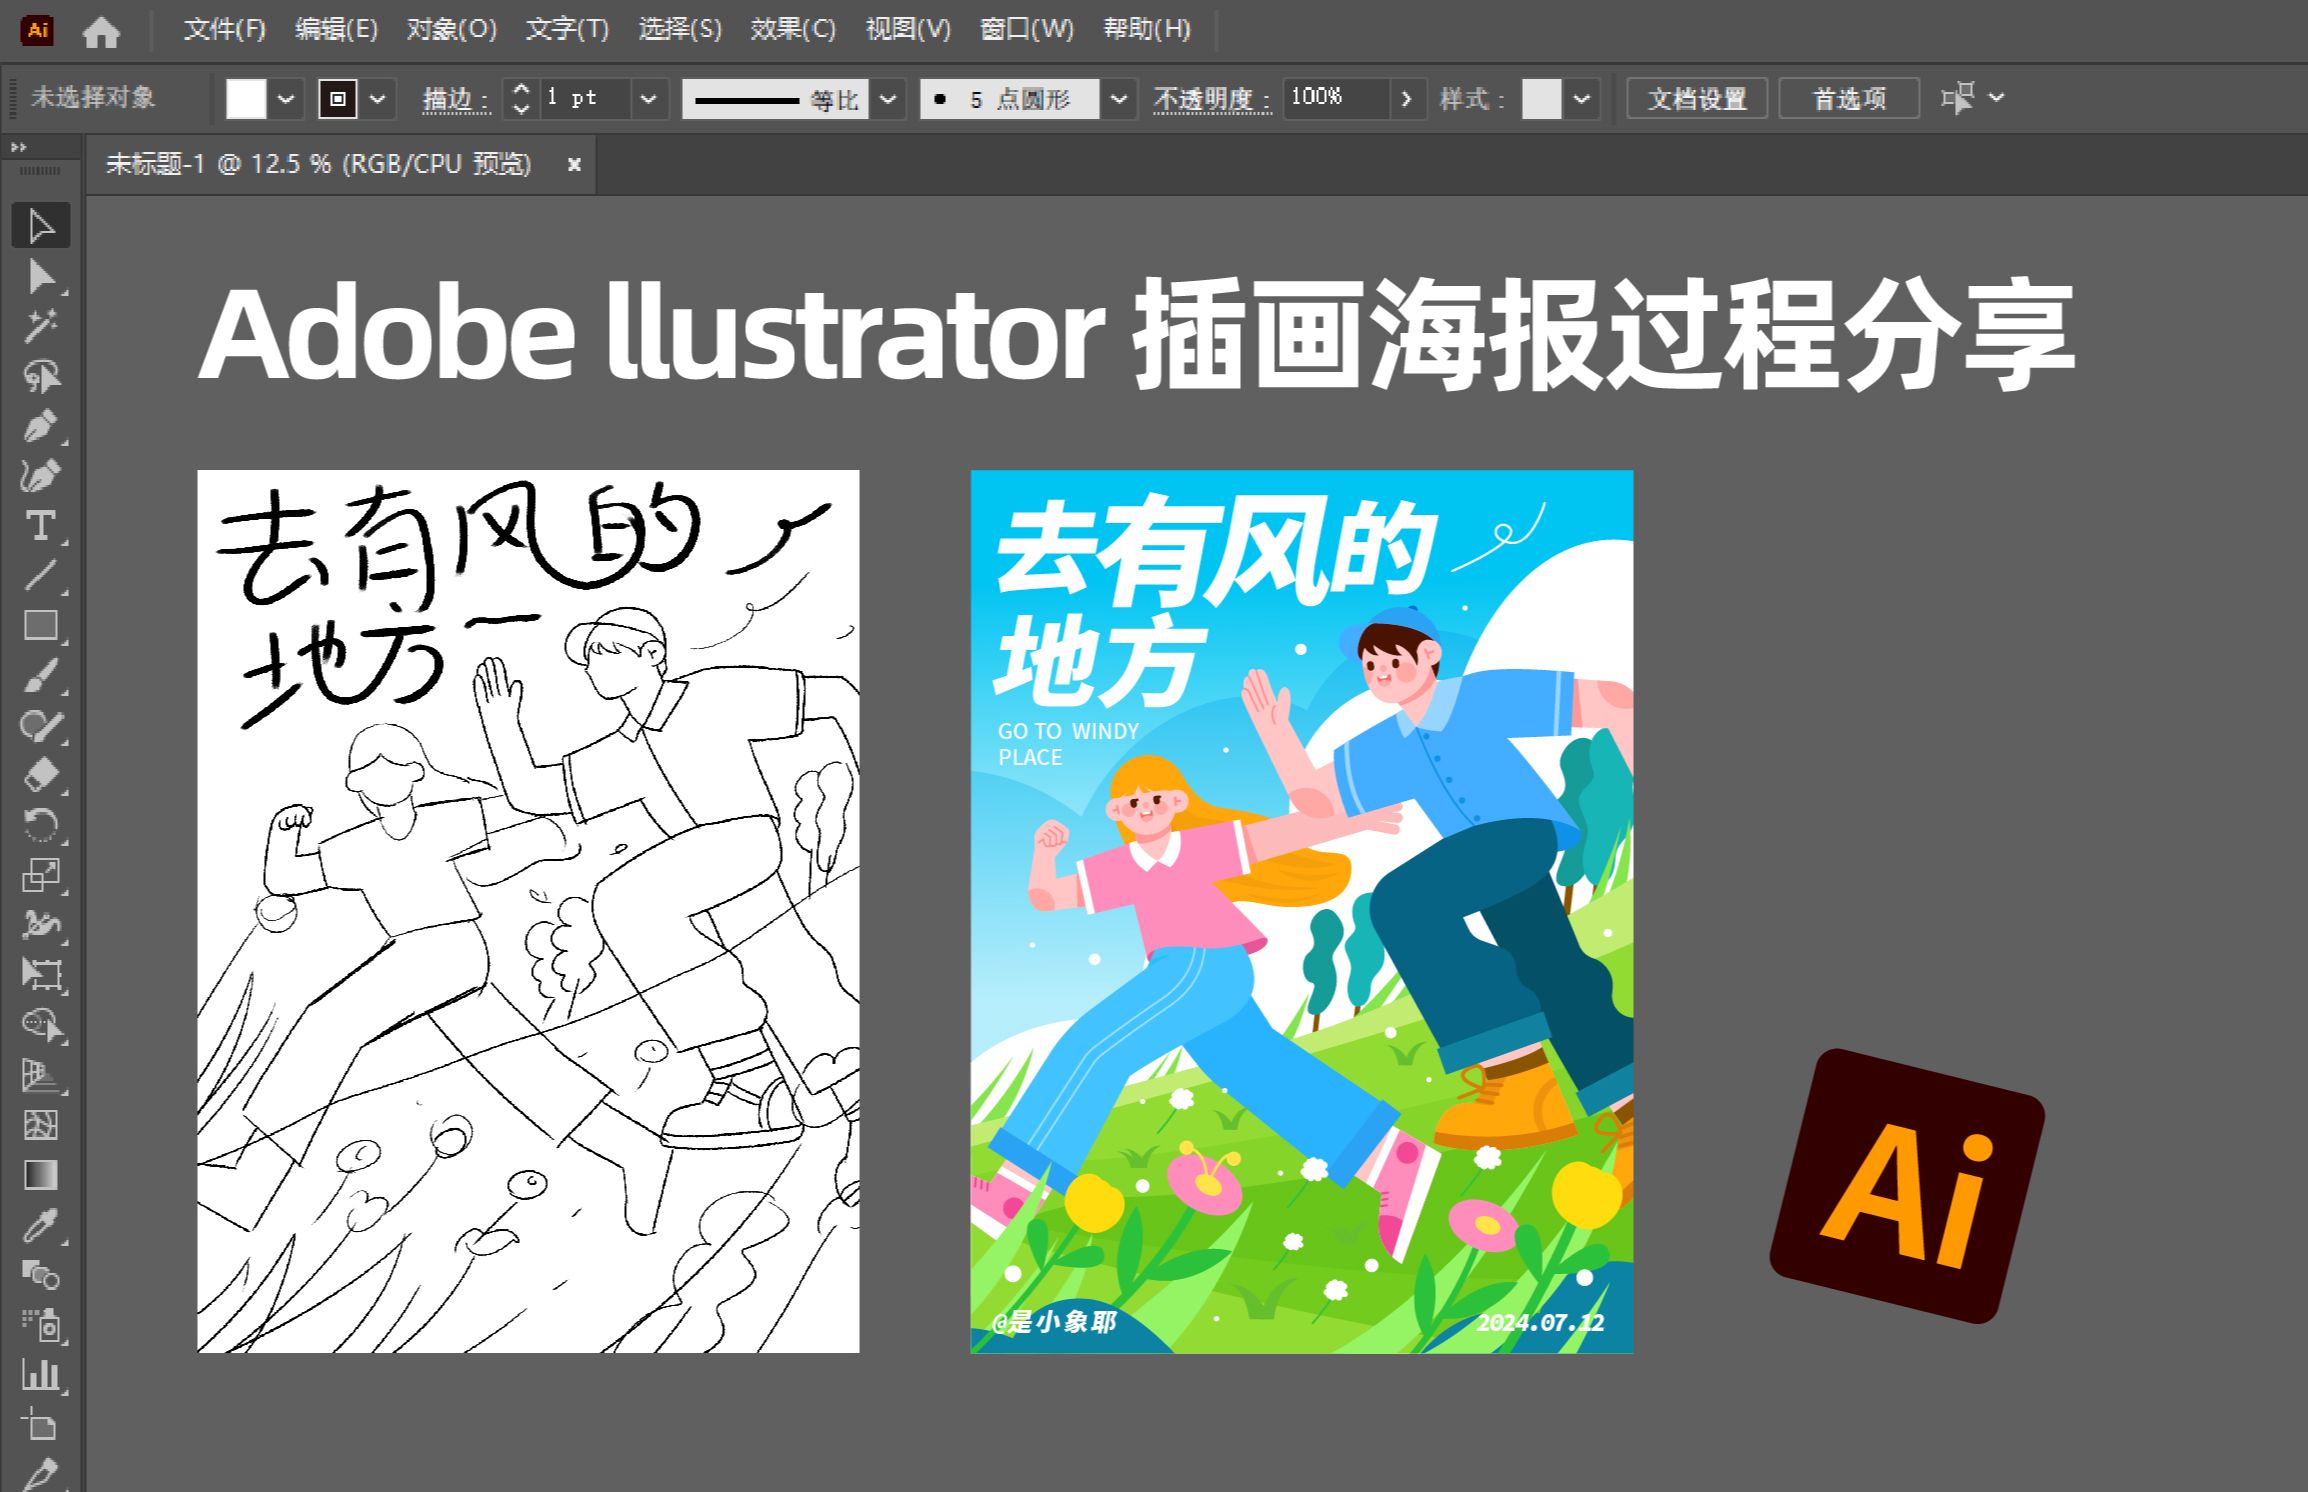Click the opacity 100% field
The width and height of the screenshot is (2308, 1492).
[1337, 99]
